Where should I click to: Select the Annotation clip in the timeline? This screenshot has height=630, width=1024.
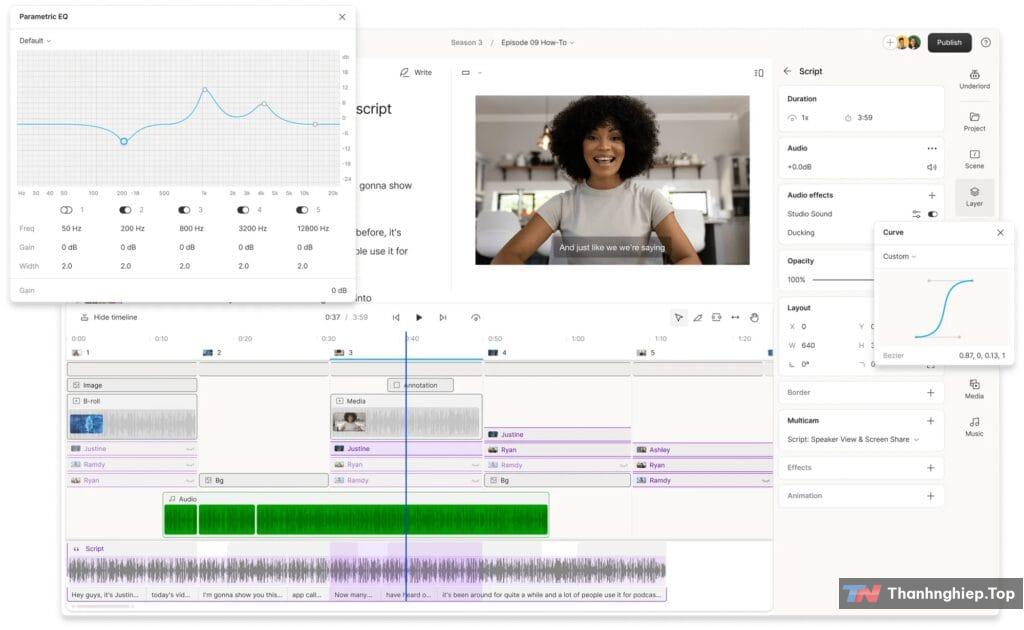(x=420, y=385)
